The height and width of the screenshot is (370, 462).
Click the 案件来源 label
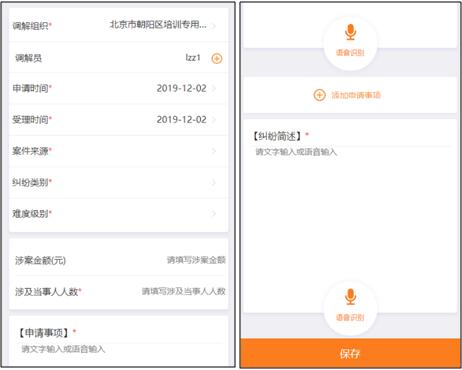[x=30, y=151]
